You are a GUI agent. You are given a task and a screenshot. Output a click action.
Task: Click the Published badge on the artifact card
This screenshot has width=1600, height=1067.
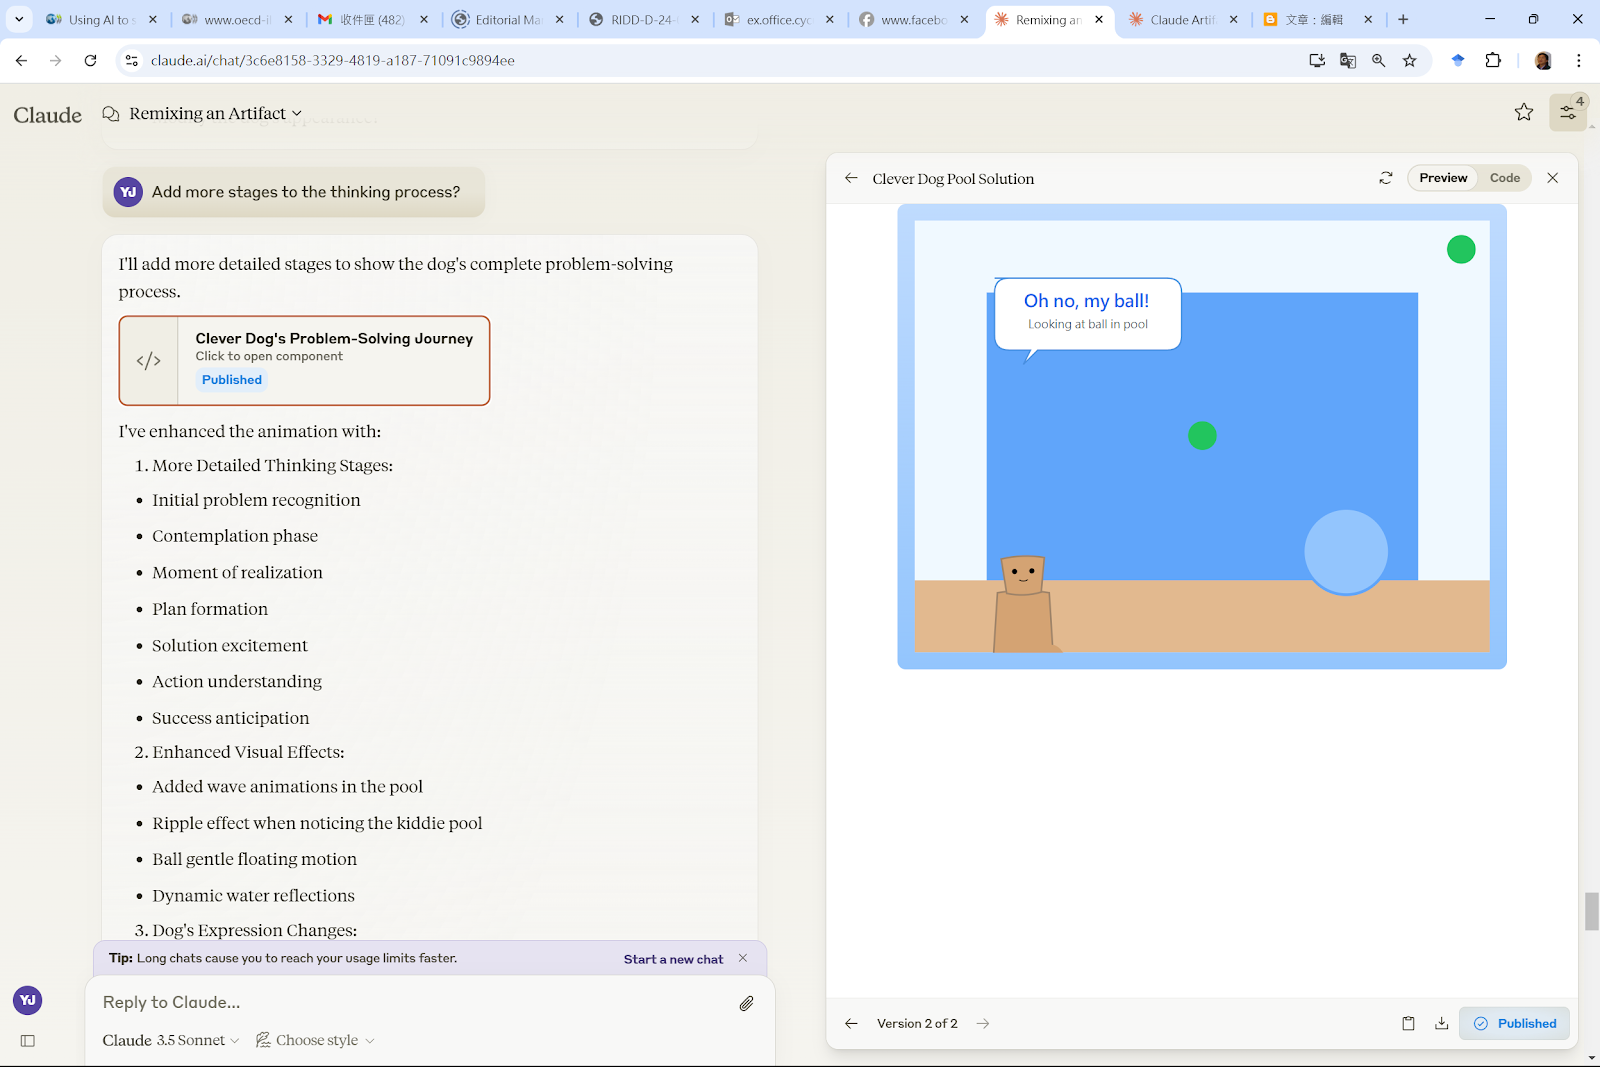pos(232,380)
